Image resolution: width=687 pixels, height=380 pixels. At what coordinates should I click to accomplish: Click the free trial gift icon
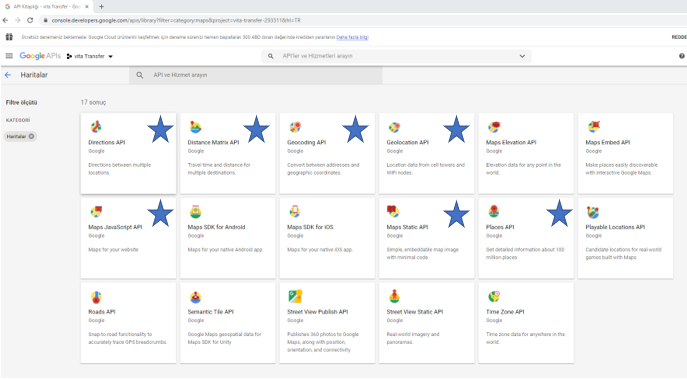coord(9,37)
